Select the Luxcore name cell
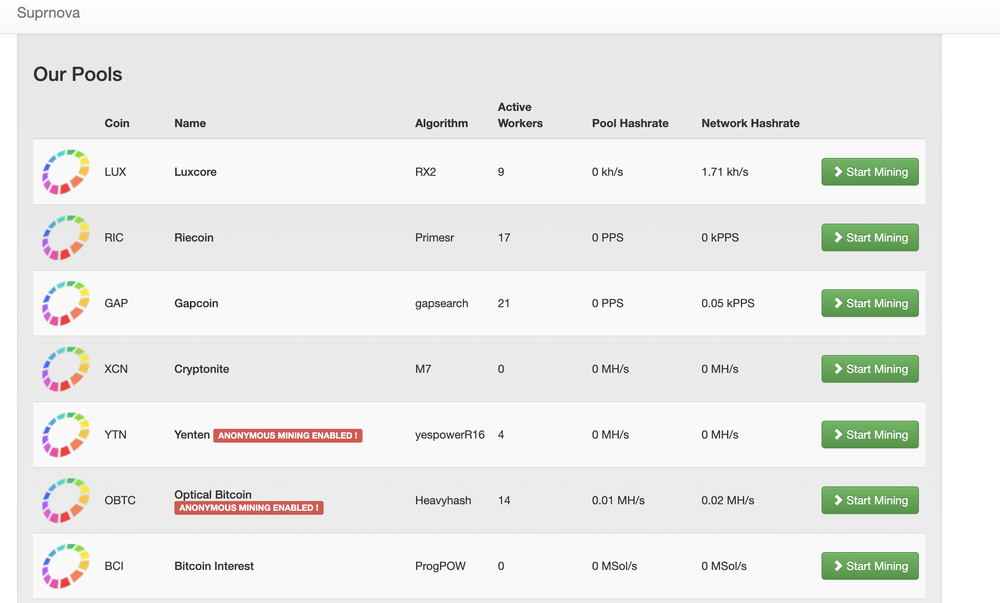 tap(195, 171)
